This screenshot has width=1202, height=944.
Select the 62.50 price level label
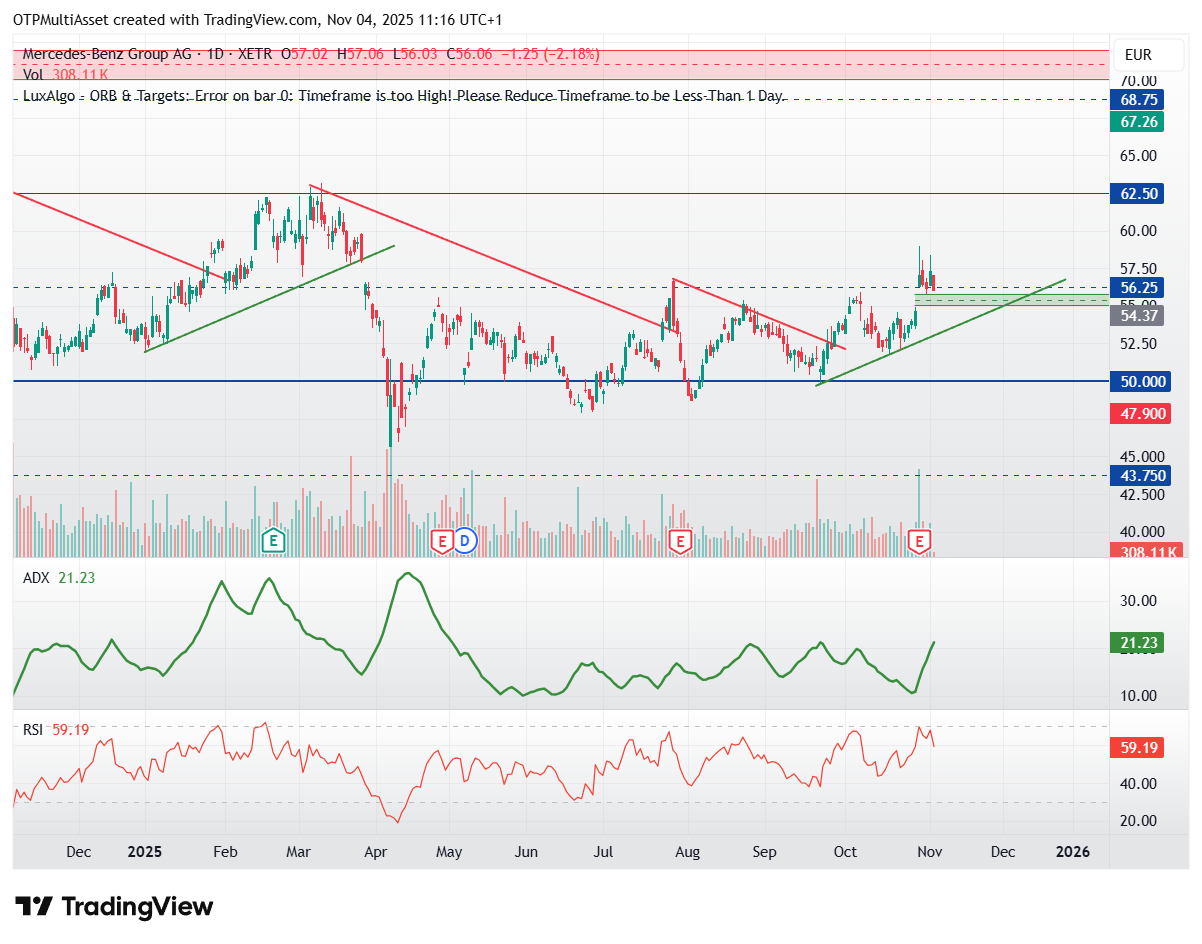click(1138, 193)
